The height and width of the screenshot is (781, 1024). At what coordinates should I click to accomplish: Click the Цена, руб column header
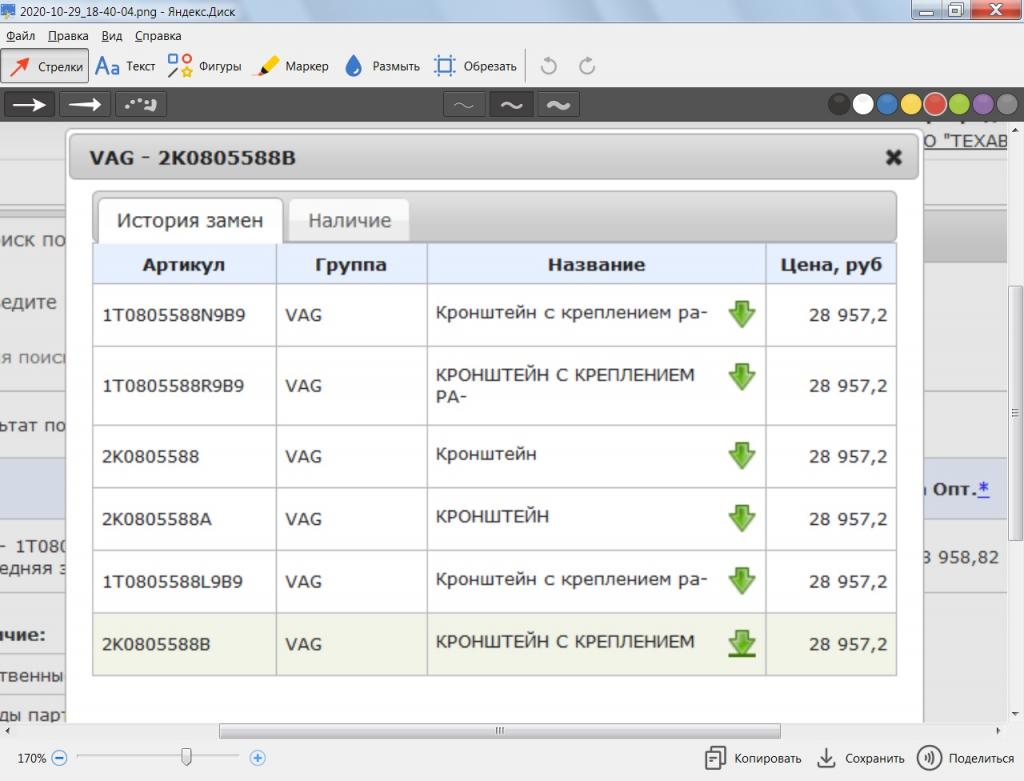tap(831, 264)
